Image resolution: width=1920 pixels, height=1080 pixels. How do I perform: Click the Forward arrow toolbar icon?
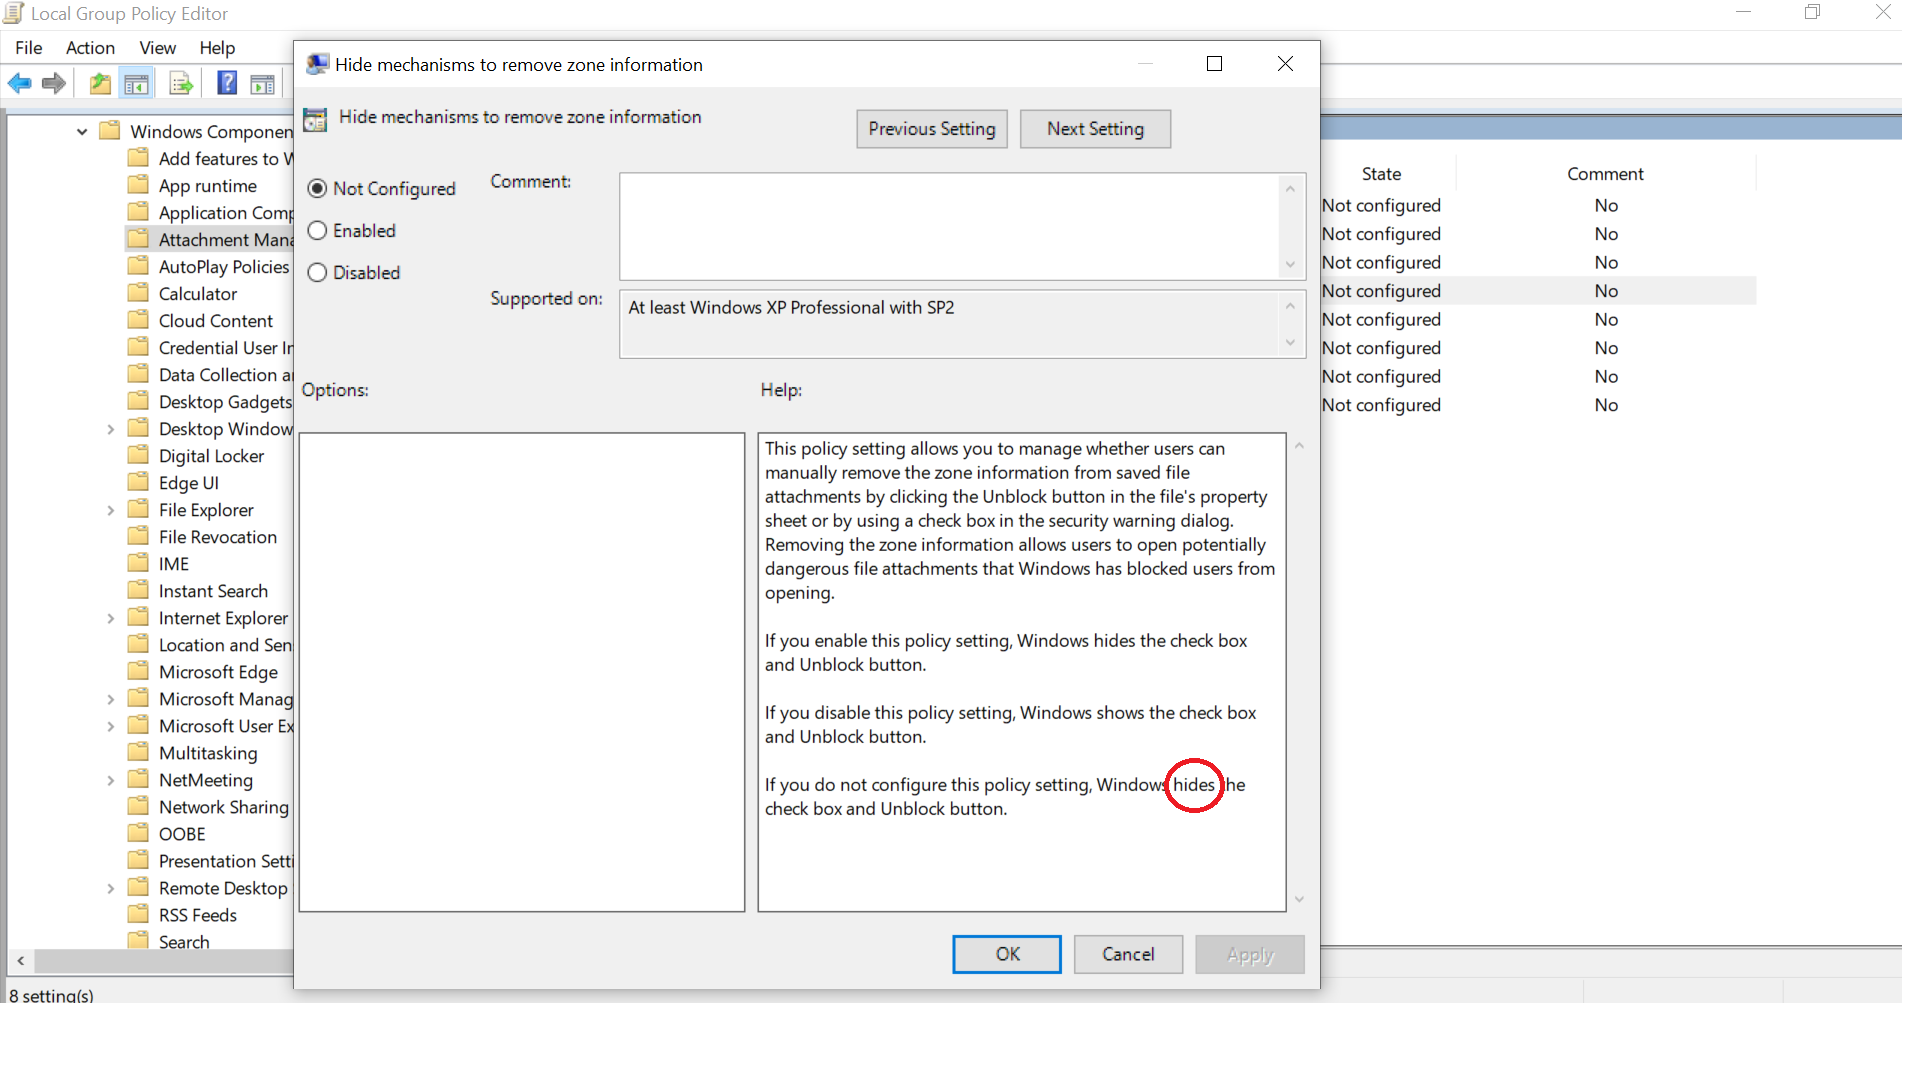54,84
